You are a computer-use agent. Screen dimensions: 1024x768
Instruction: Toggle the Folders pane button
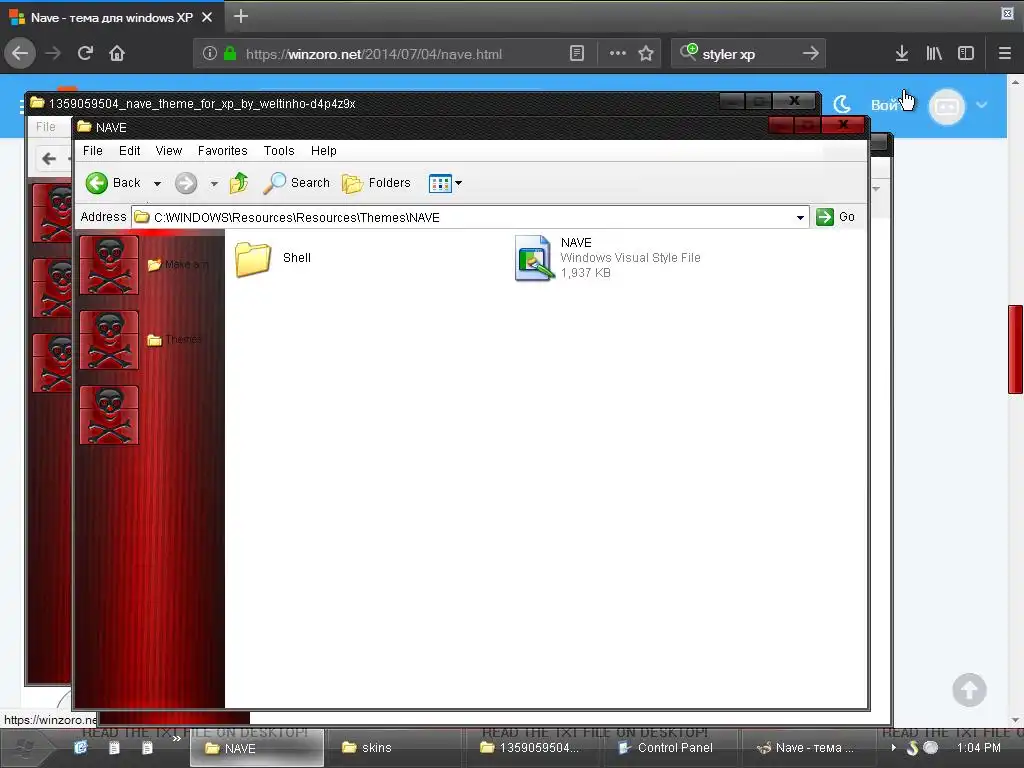click(376, 183)
